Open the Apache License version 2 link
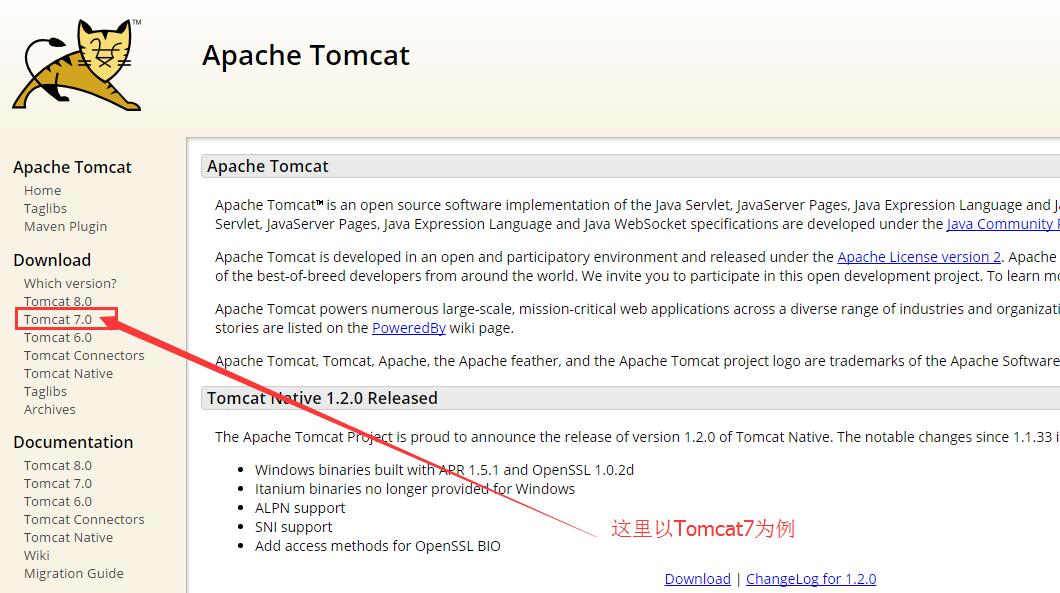Screen dimensions: 1060x593 919,257
